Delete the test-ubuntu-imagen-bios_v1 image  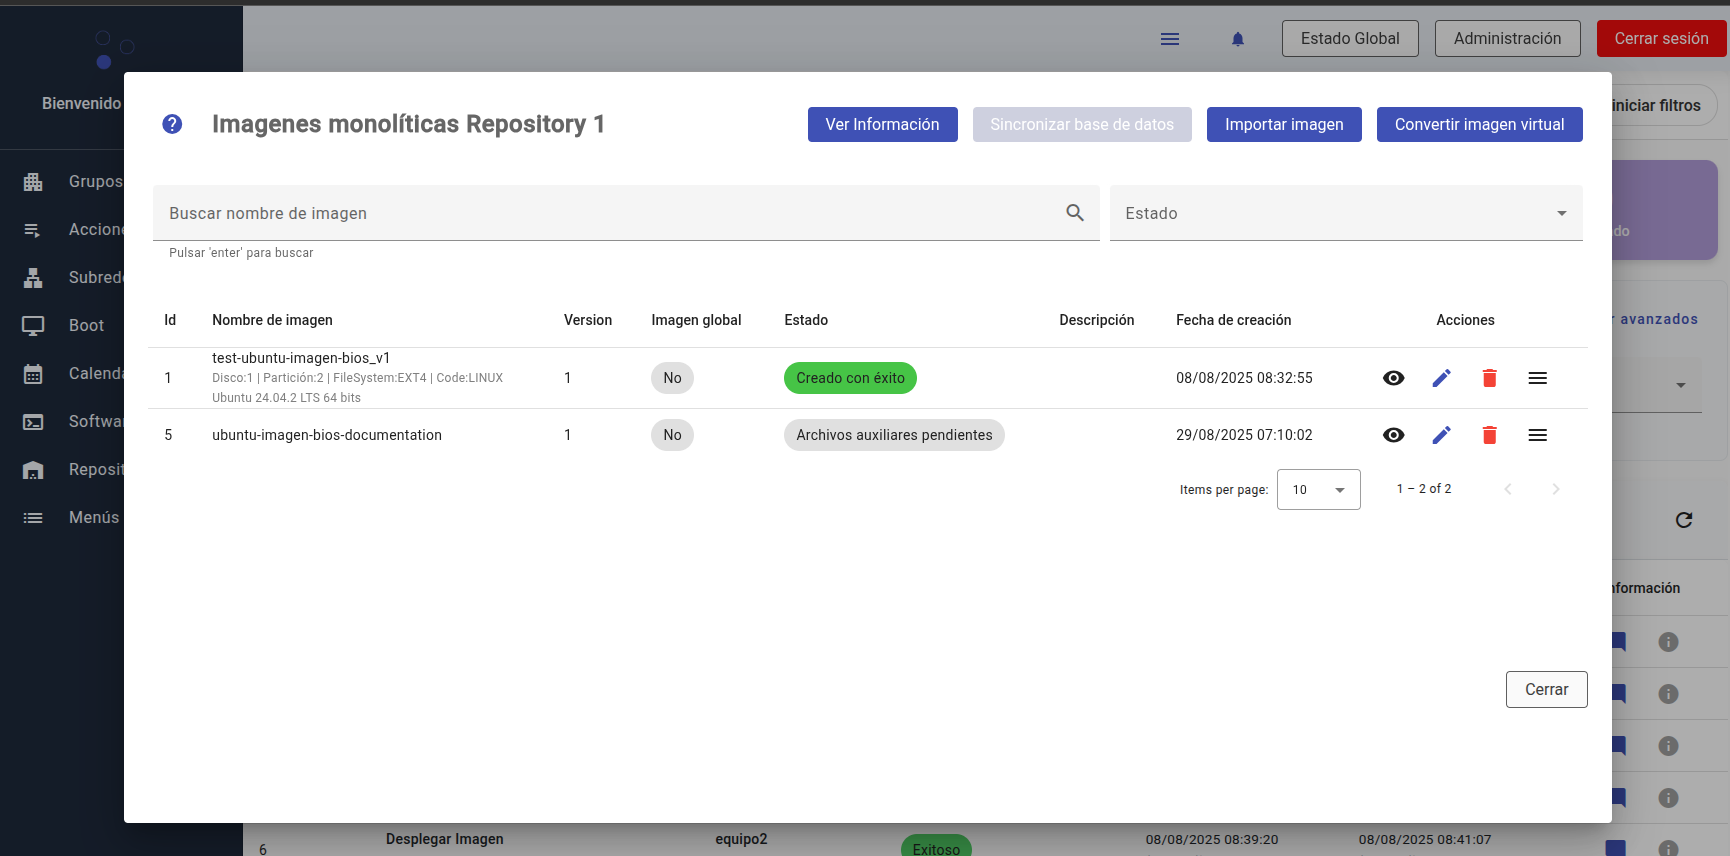tap(1489, 378)
